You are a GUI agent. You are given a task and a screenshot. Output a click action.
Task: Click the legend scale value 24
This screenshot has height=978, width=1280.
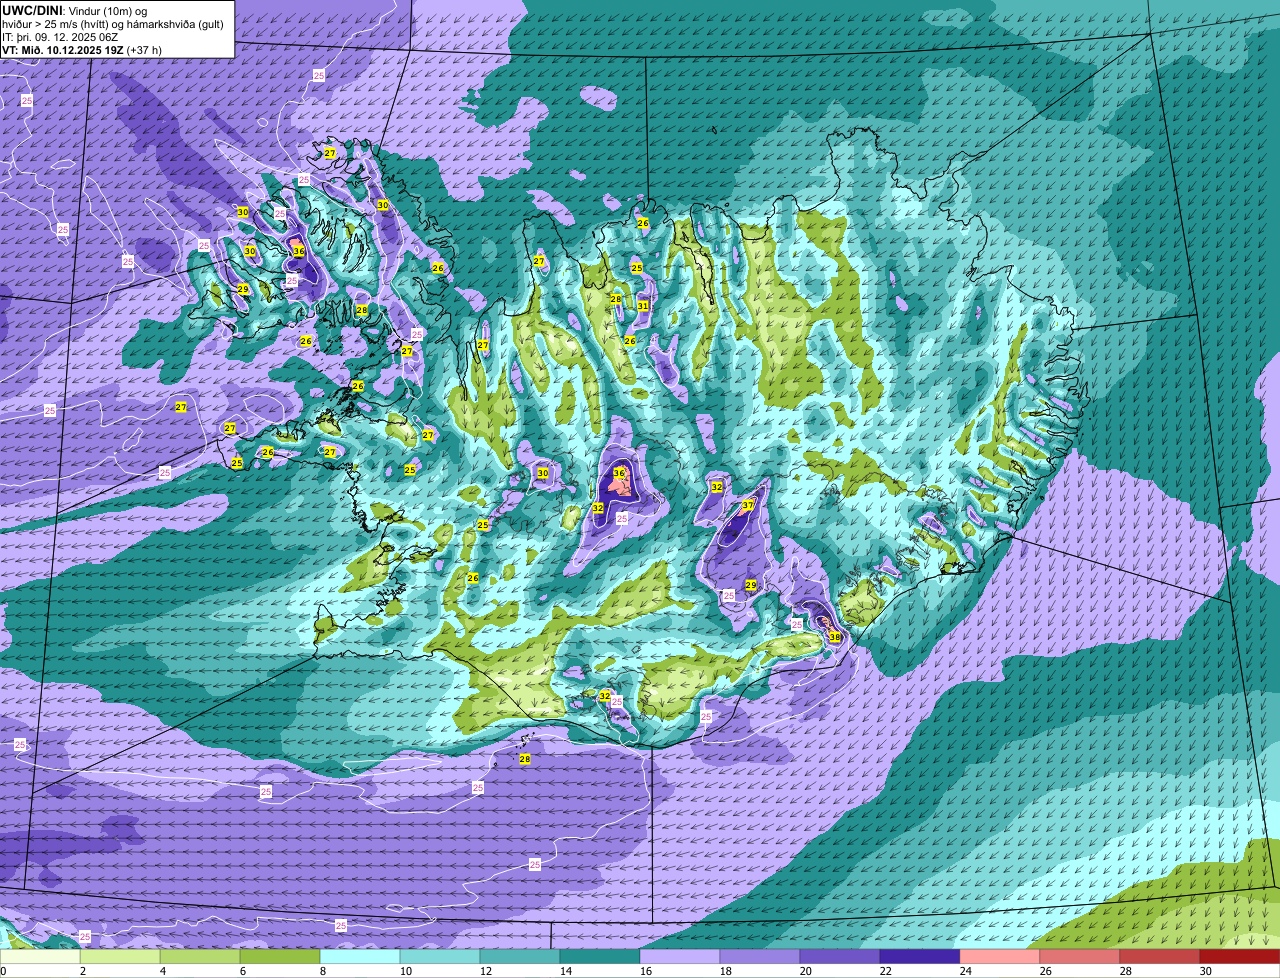pyautogui.click(x=965, y=971)
